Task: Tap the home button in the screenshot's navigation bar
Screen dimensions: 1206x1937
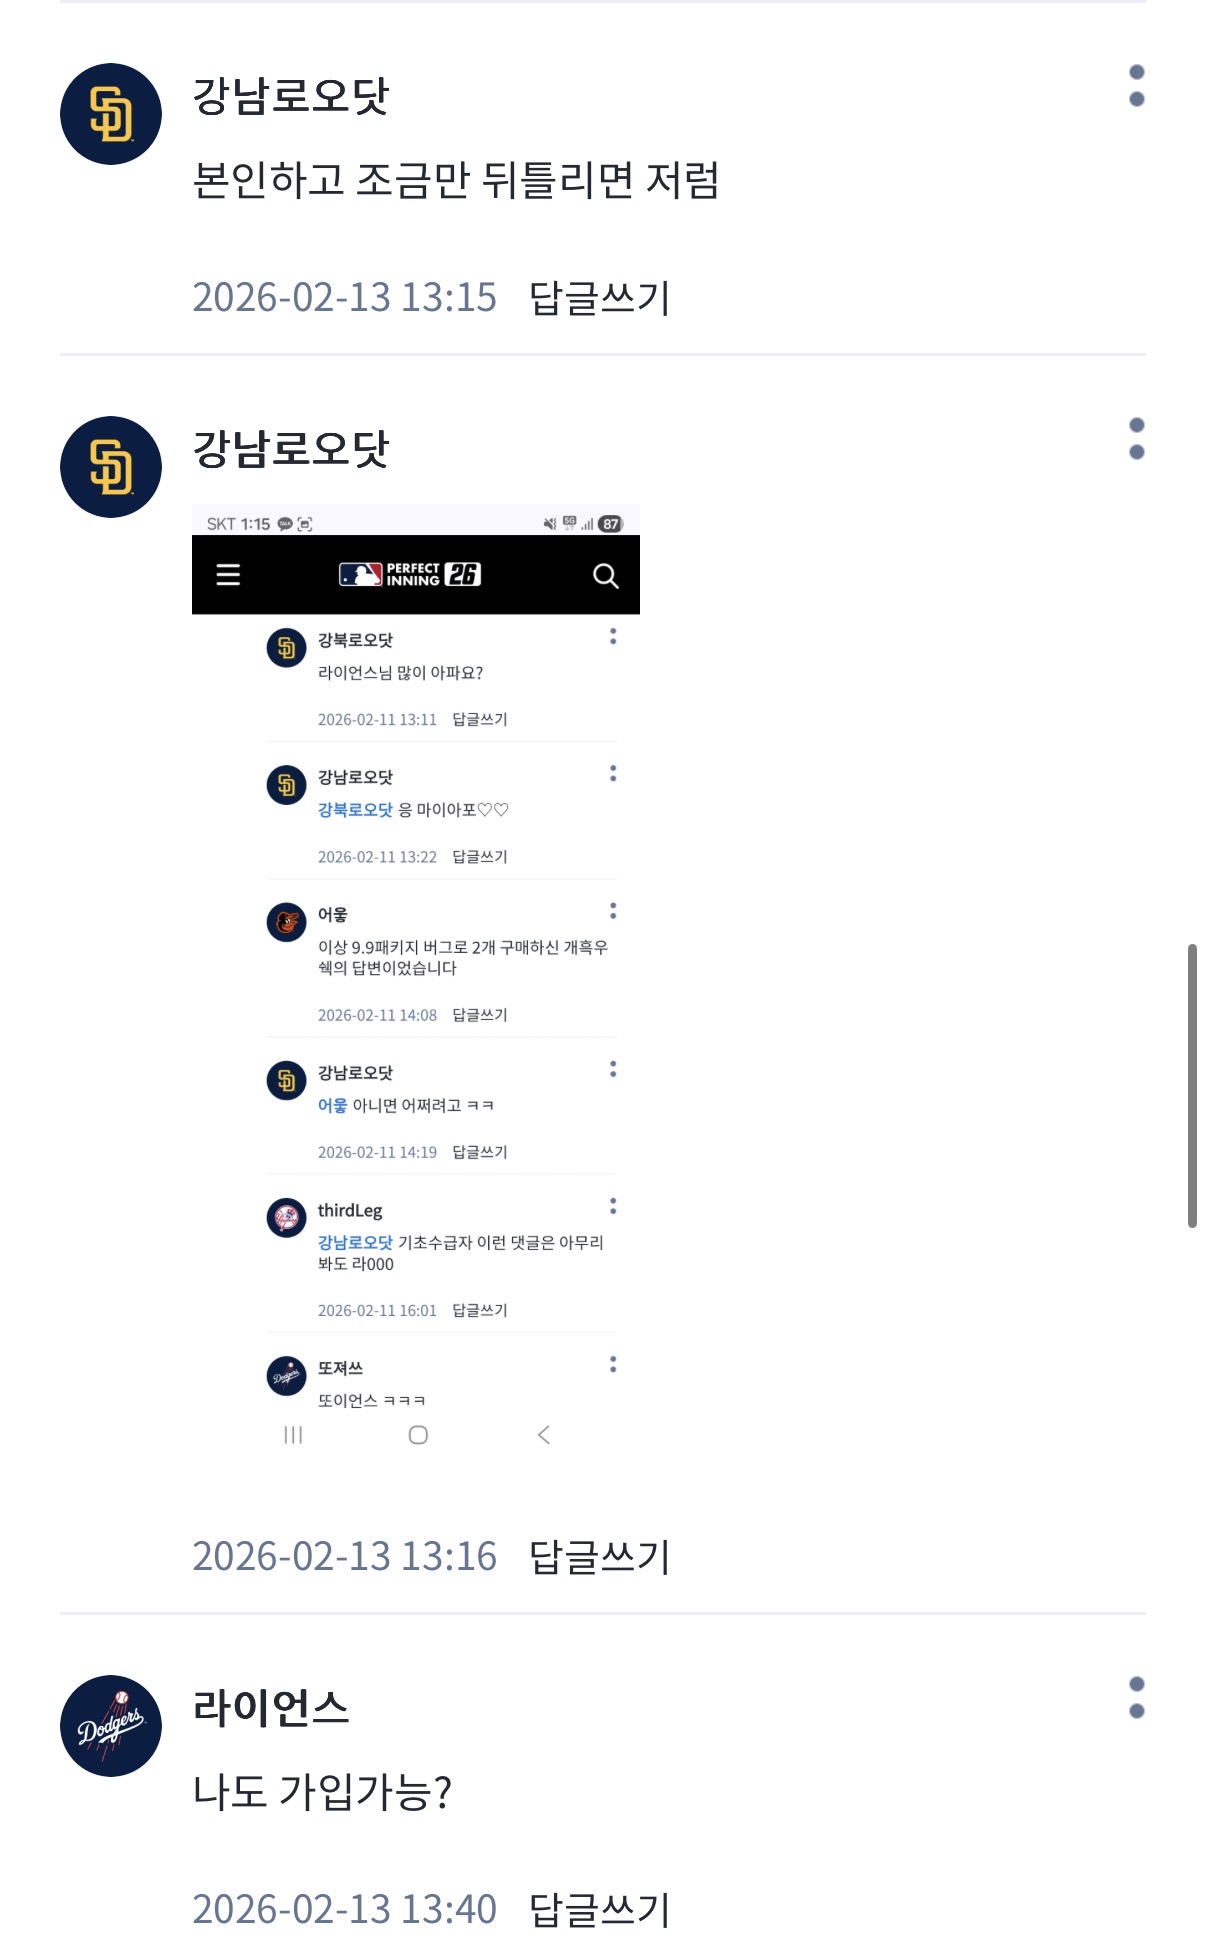Action: coord(418,1435)
